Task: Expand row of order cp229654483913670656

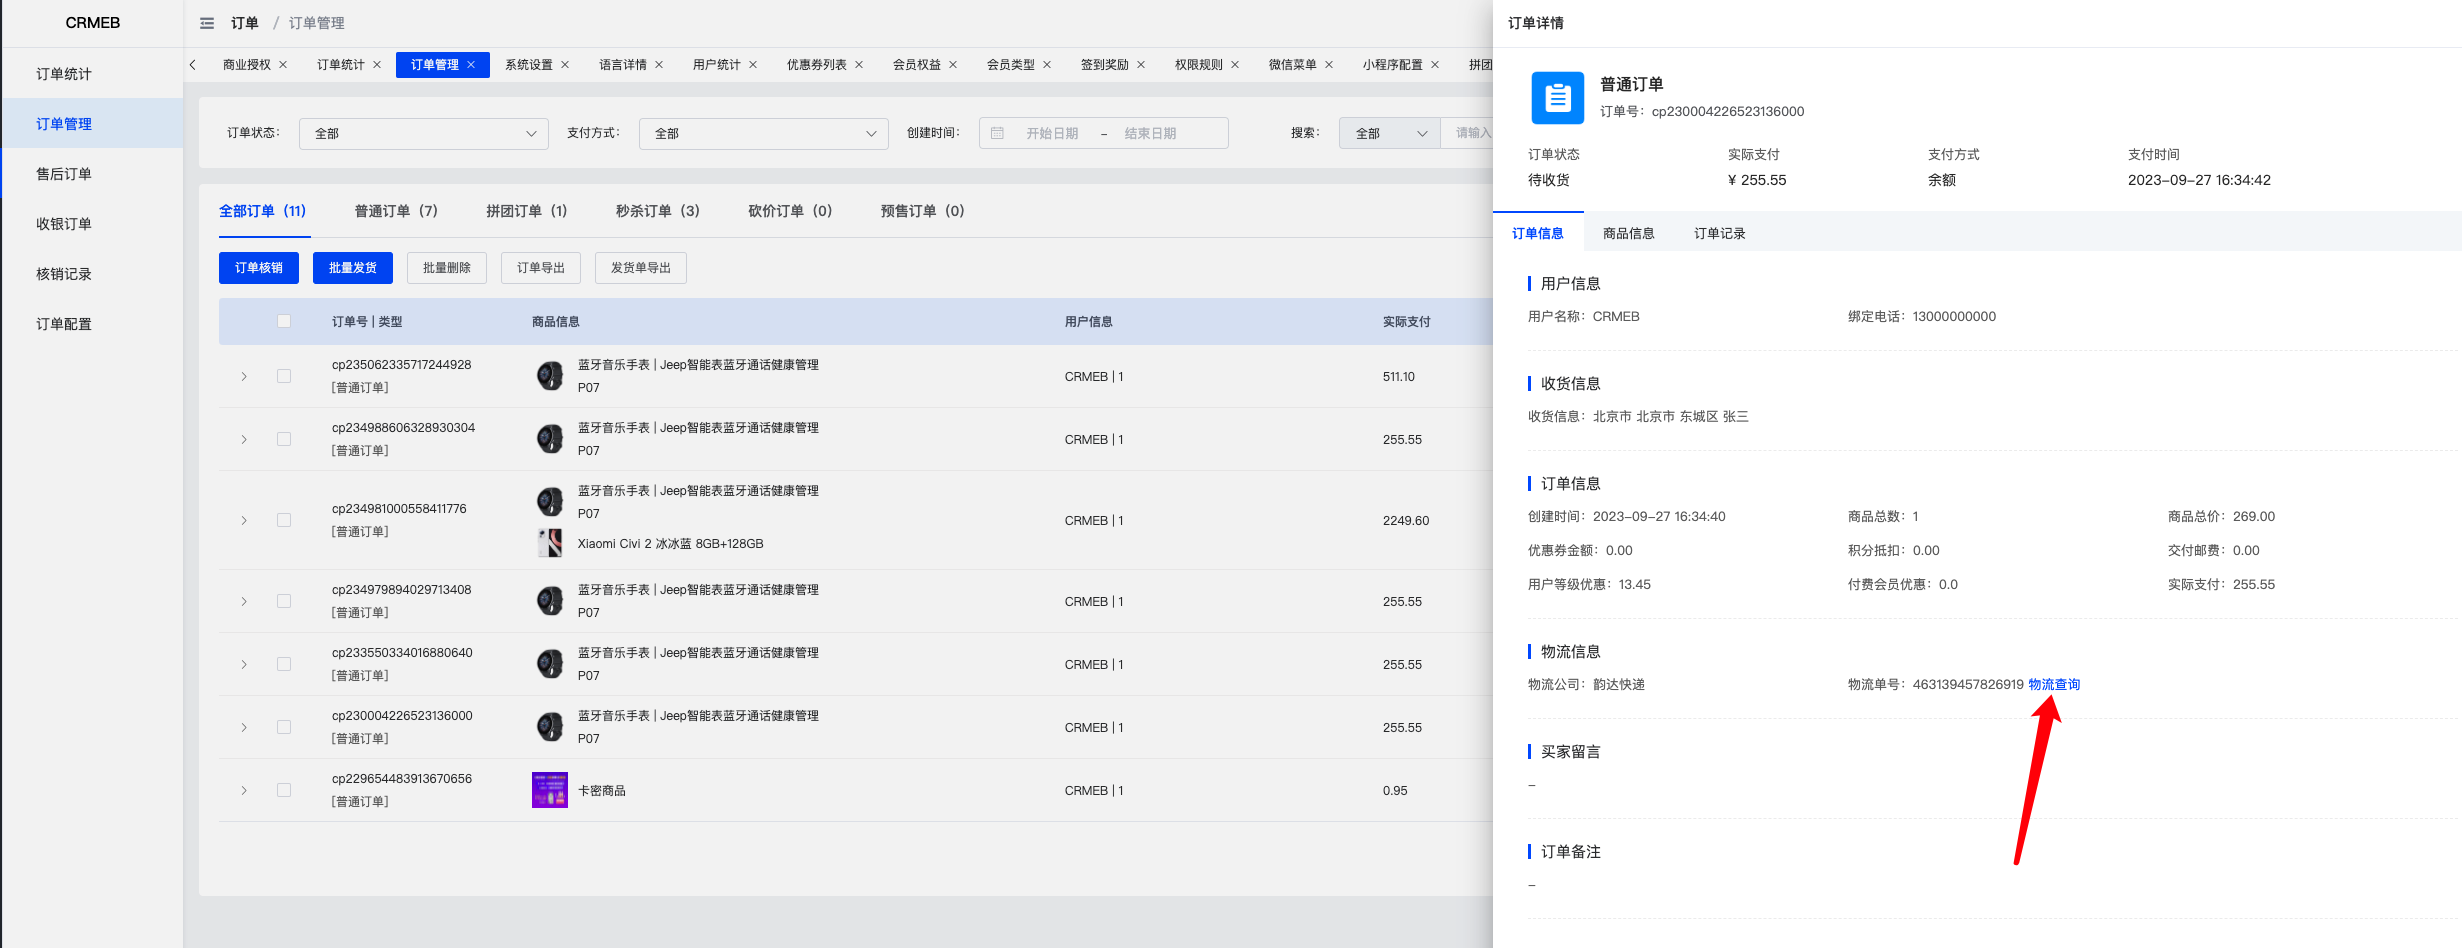Action: coord(244,790)
